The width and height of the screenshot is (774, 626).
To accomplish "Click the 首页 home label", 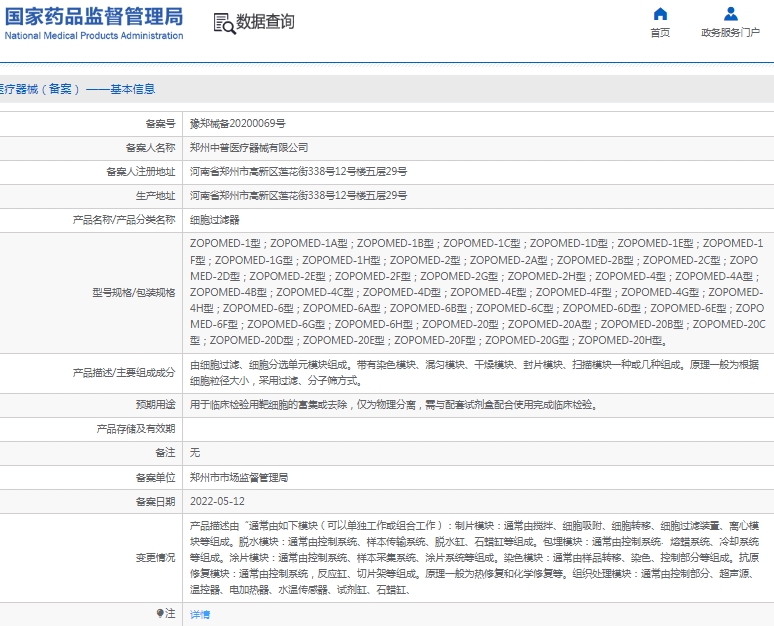I will pyautogui.click(x=660, y=33).
